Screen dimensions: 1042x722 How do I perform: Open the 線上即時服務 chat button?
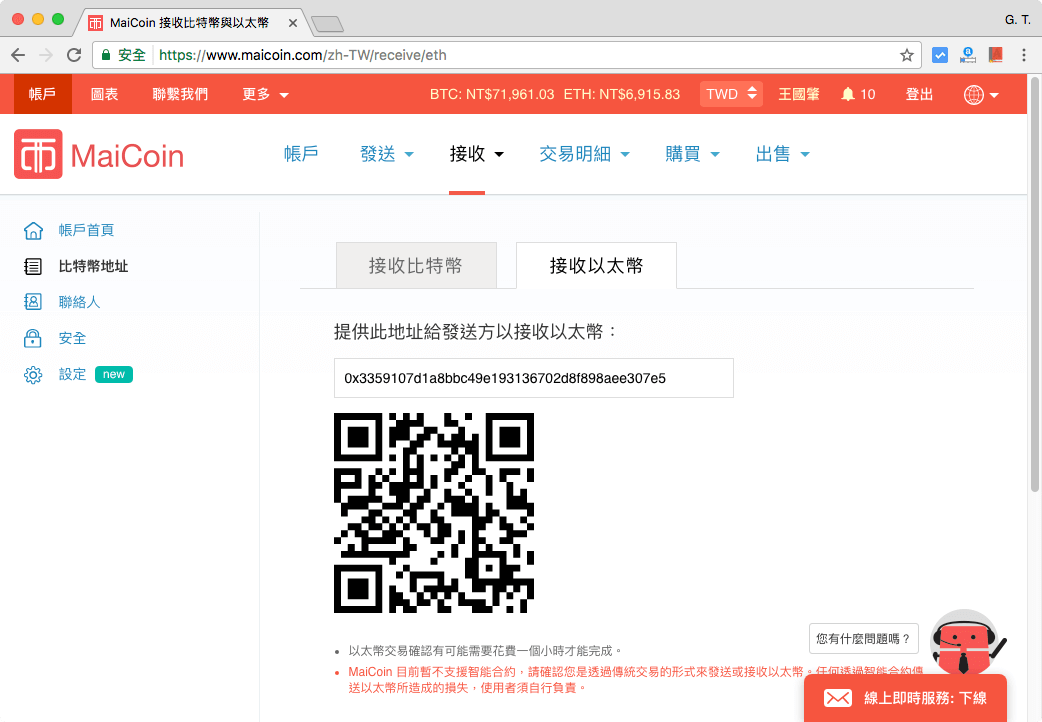click(x=905, y=698)
